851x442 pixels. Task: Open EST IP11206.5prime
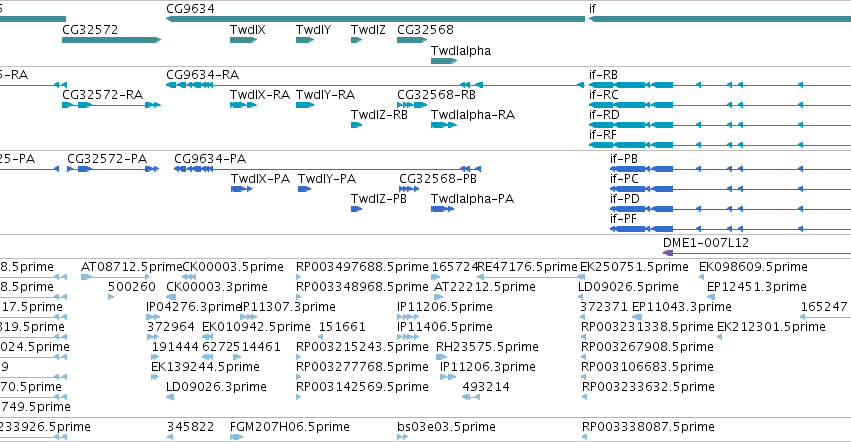[x=408, y=317]
